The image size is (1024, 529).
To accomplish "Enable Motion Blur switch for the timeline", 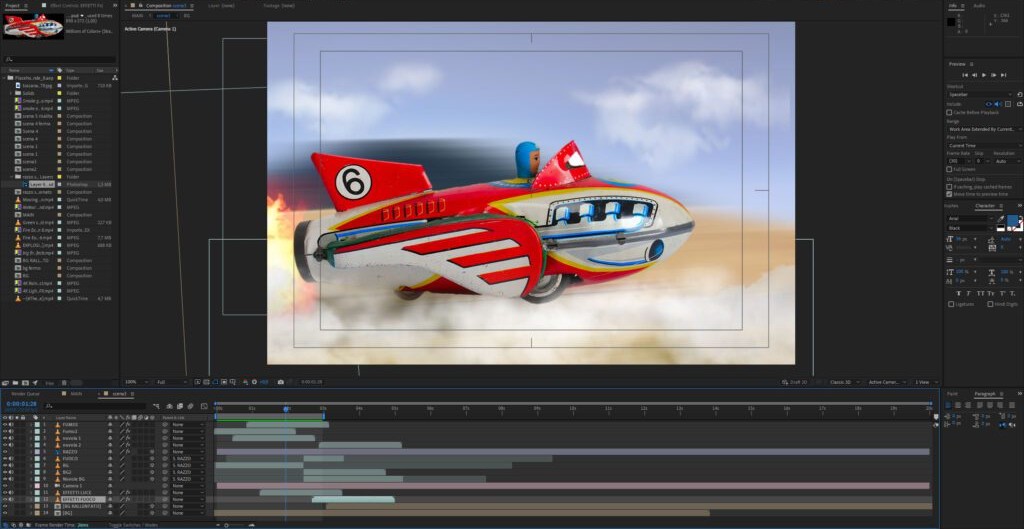I will [190, 406].
